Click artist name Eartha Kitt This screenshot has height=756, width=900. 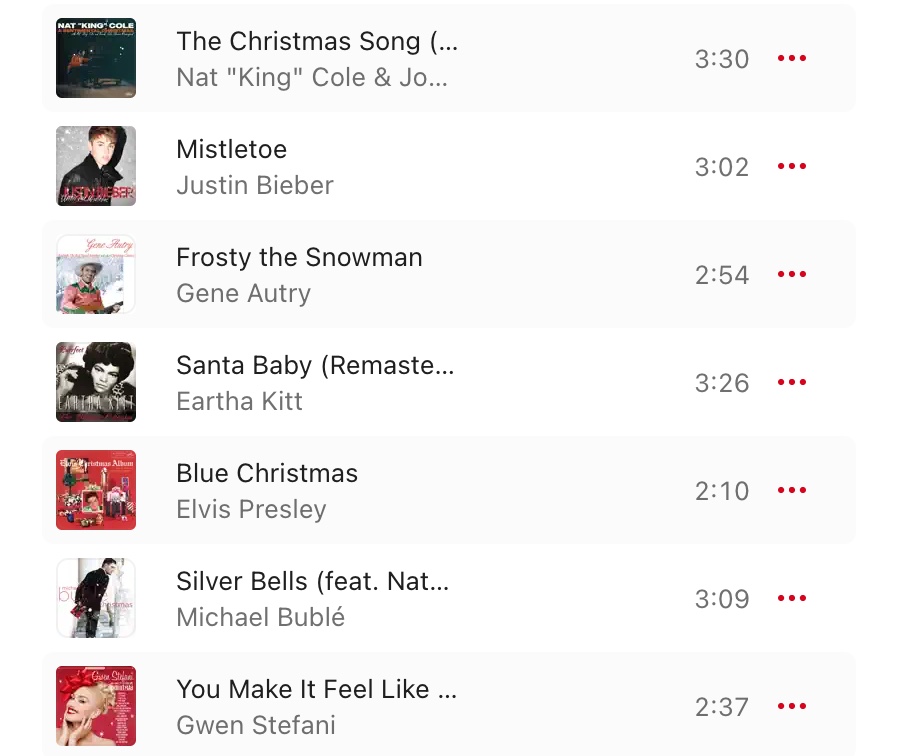pos(239,401)
